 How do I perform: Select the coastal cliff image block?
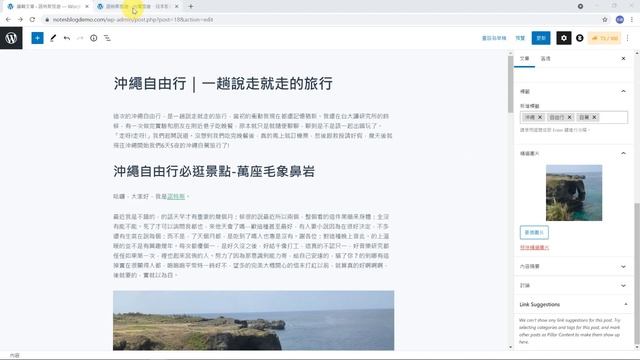pos(253,320)
